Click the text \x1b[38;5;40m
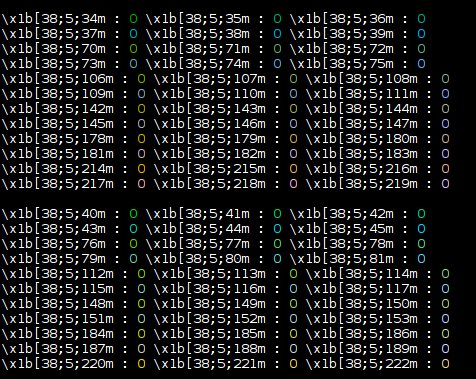The height and width of the screenshot is (379, 476). point(54,214)
